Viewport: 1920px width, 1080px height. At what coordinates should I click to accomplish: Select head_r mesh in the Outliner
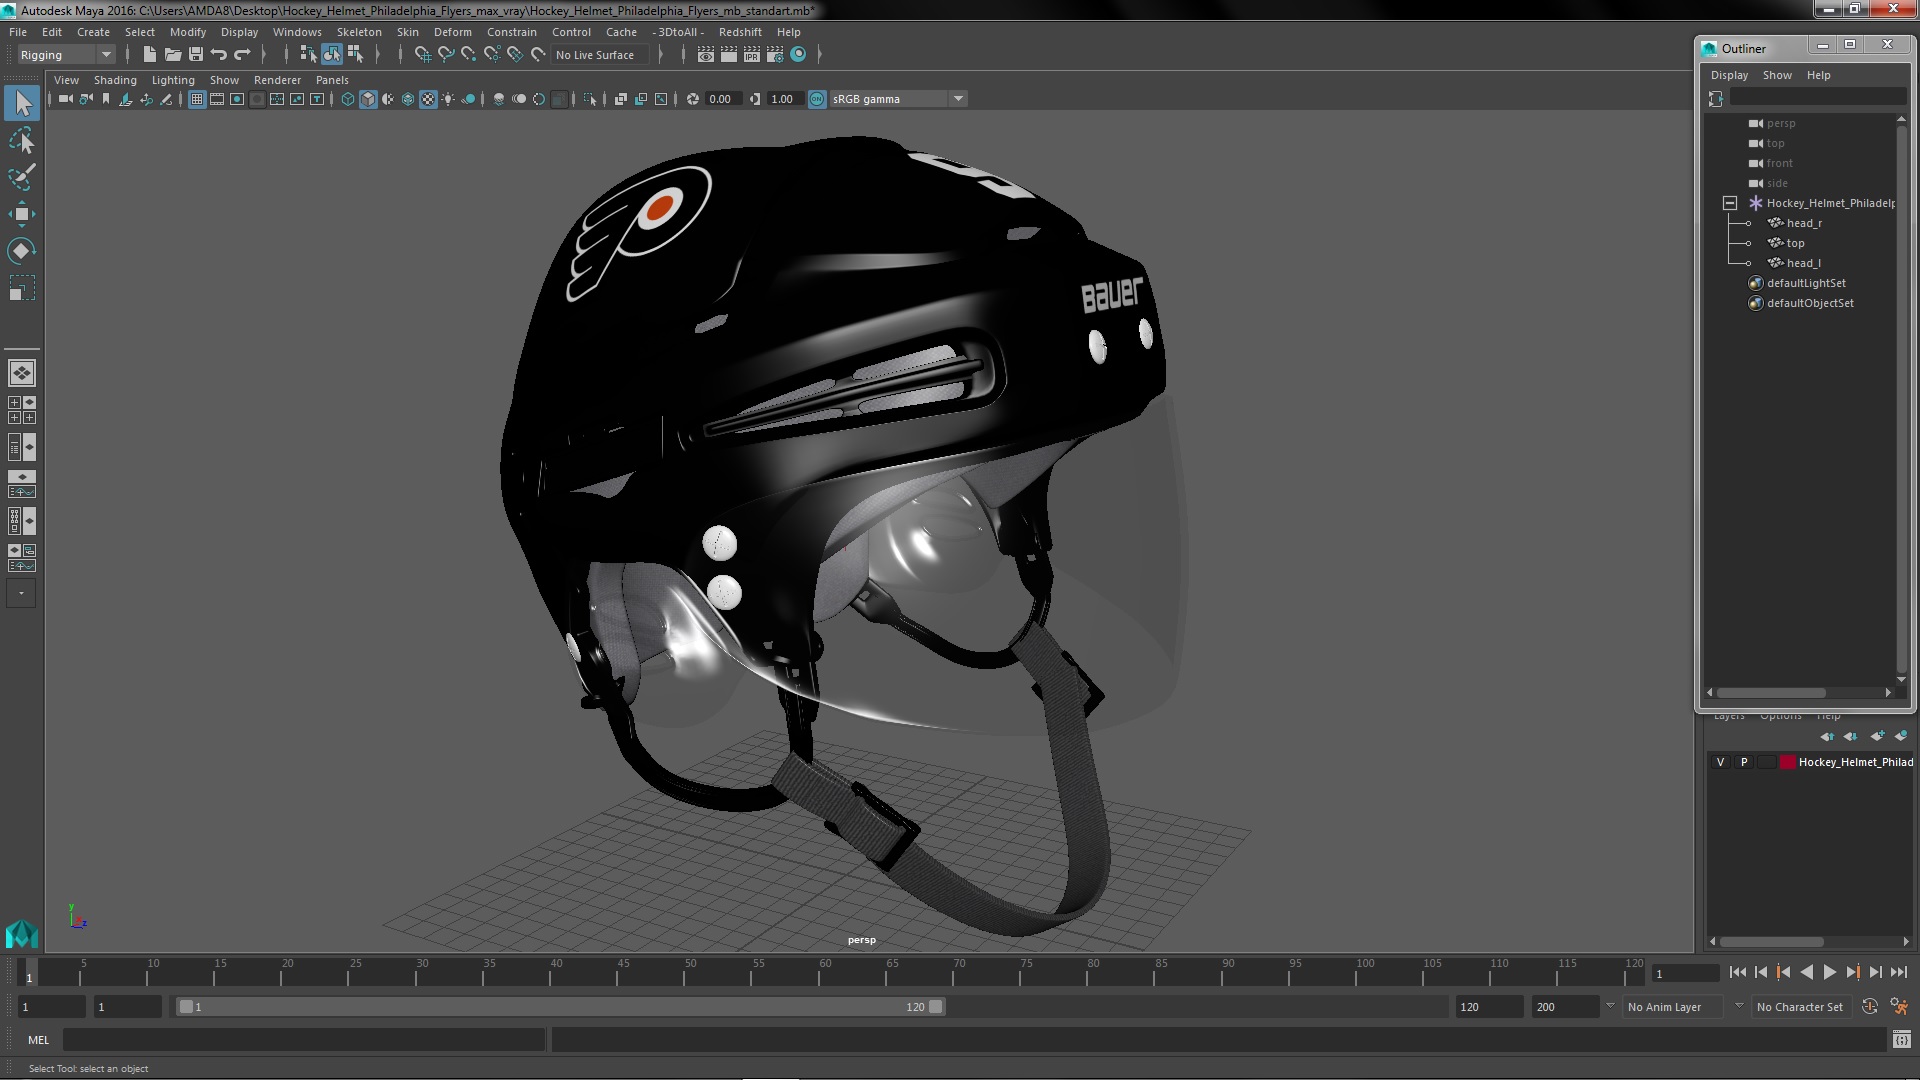click(1804, 223)
